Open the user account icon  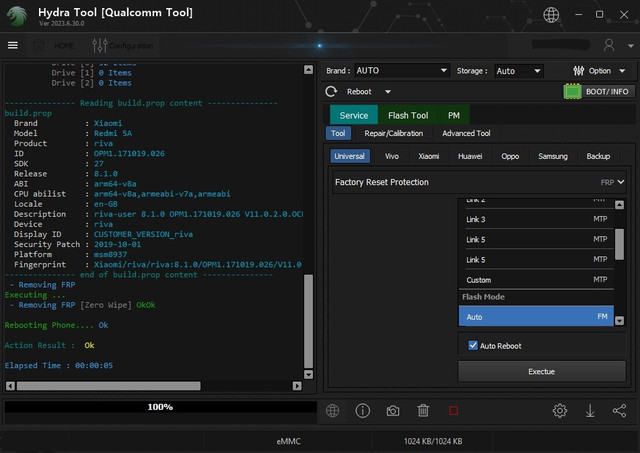click(609, 45)
